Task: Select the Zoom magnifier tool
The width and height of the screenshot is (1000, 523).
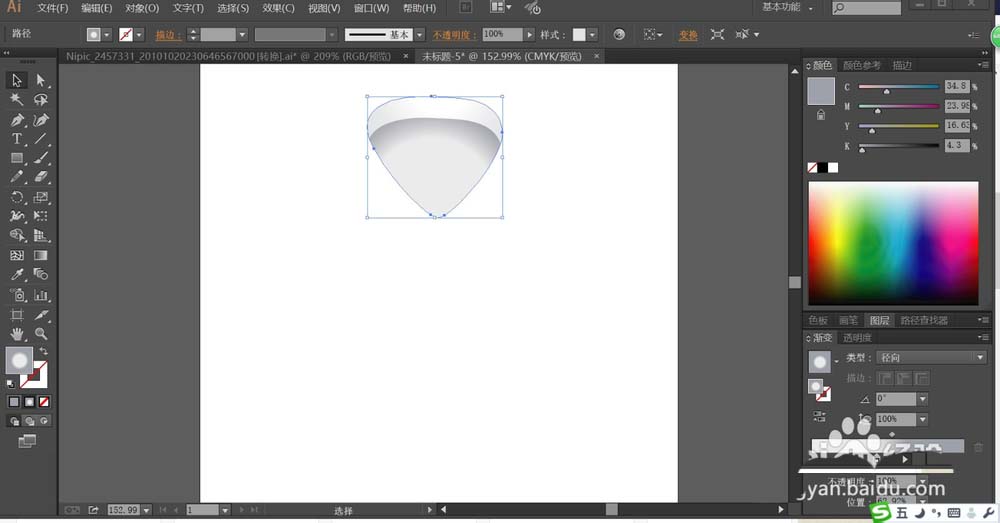Action: 41,334
